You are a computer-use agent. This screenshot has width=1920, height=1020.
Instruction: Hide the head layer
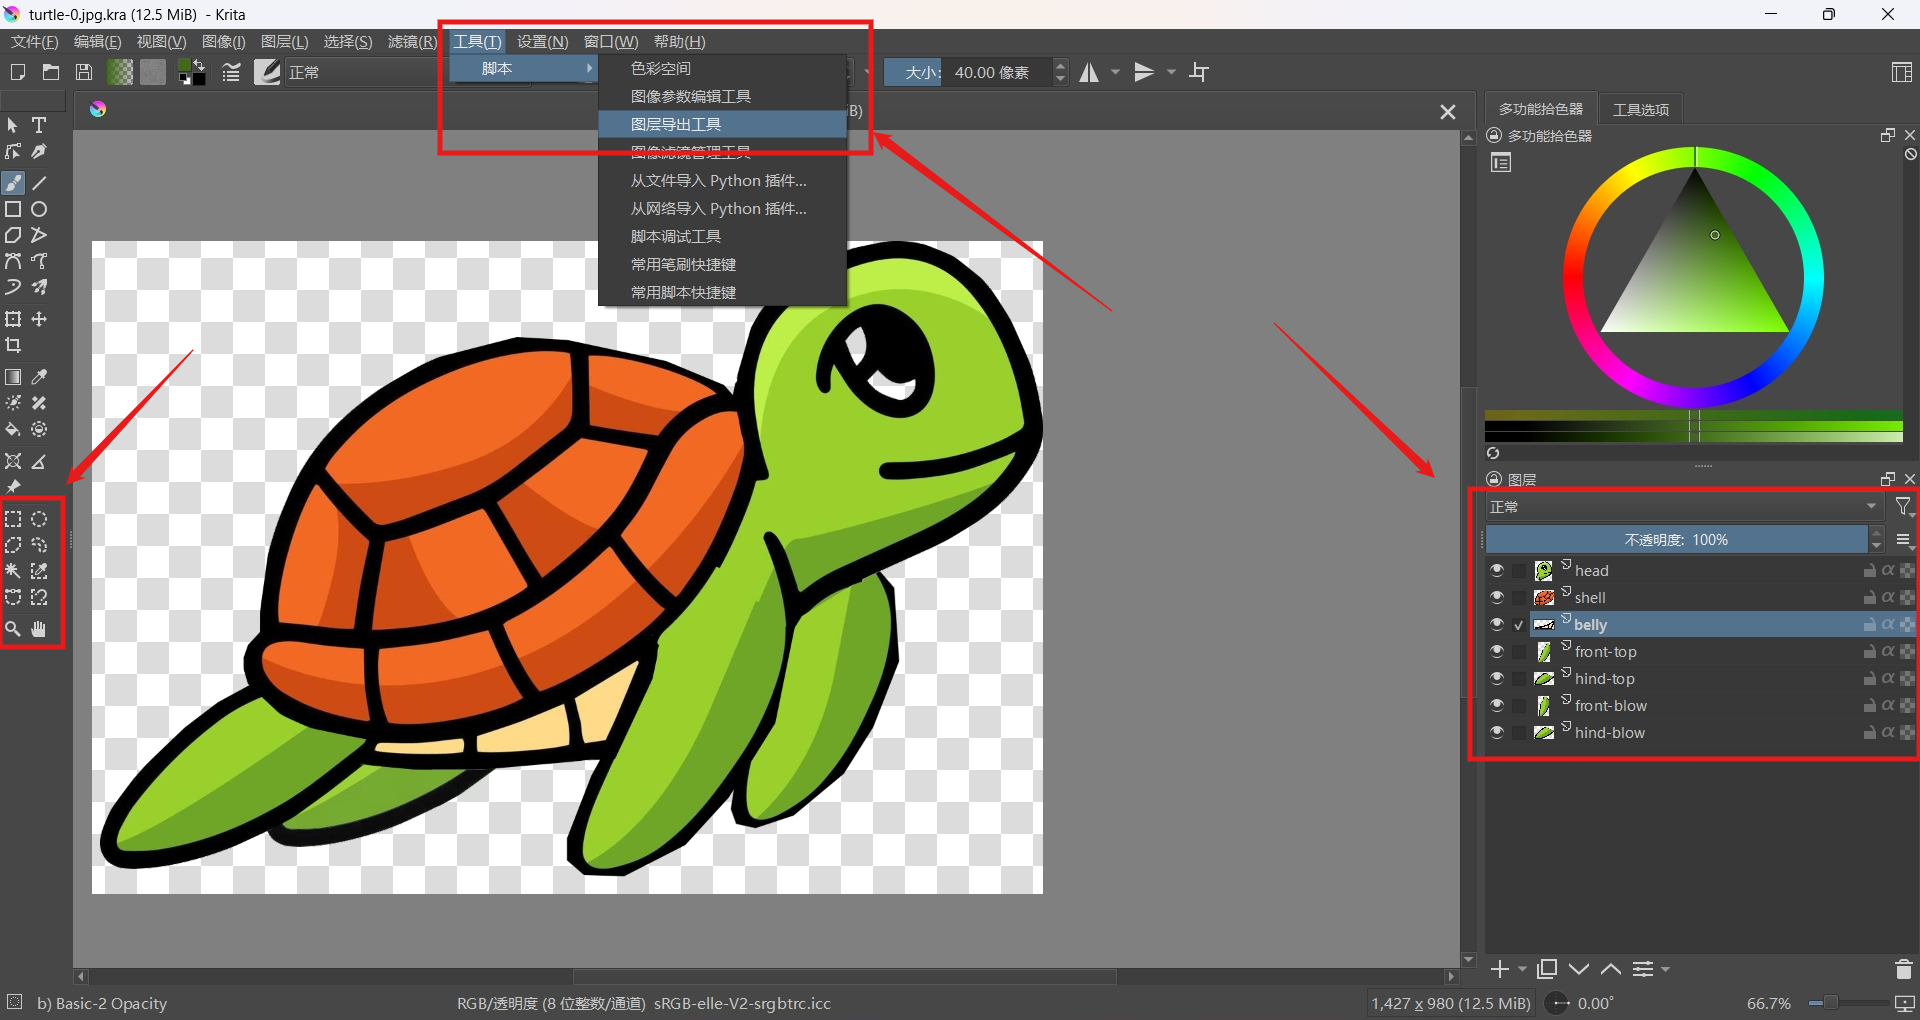point(1497,570)
